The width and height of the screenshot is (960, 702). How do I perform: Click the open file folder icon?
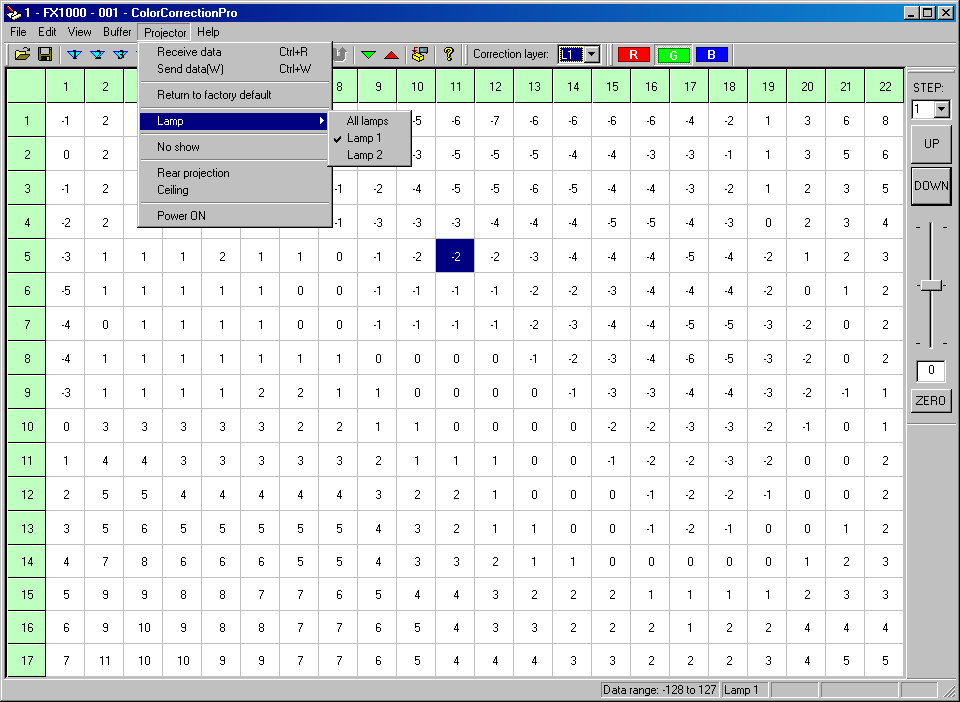[x=23, y=54]
